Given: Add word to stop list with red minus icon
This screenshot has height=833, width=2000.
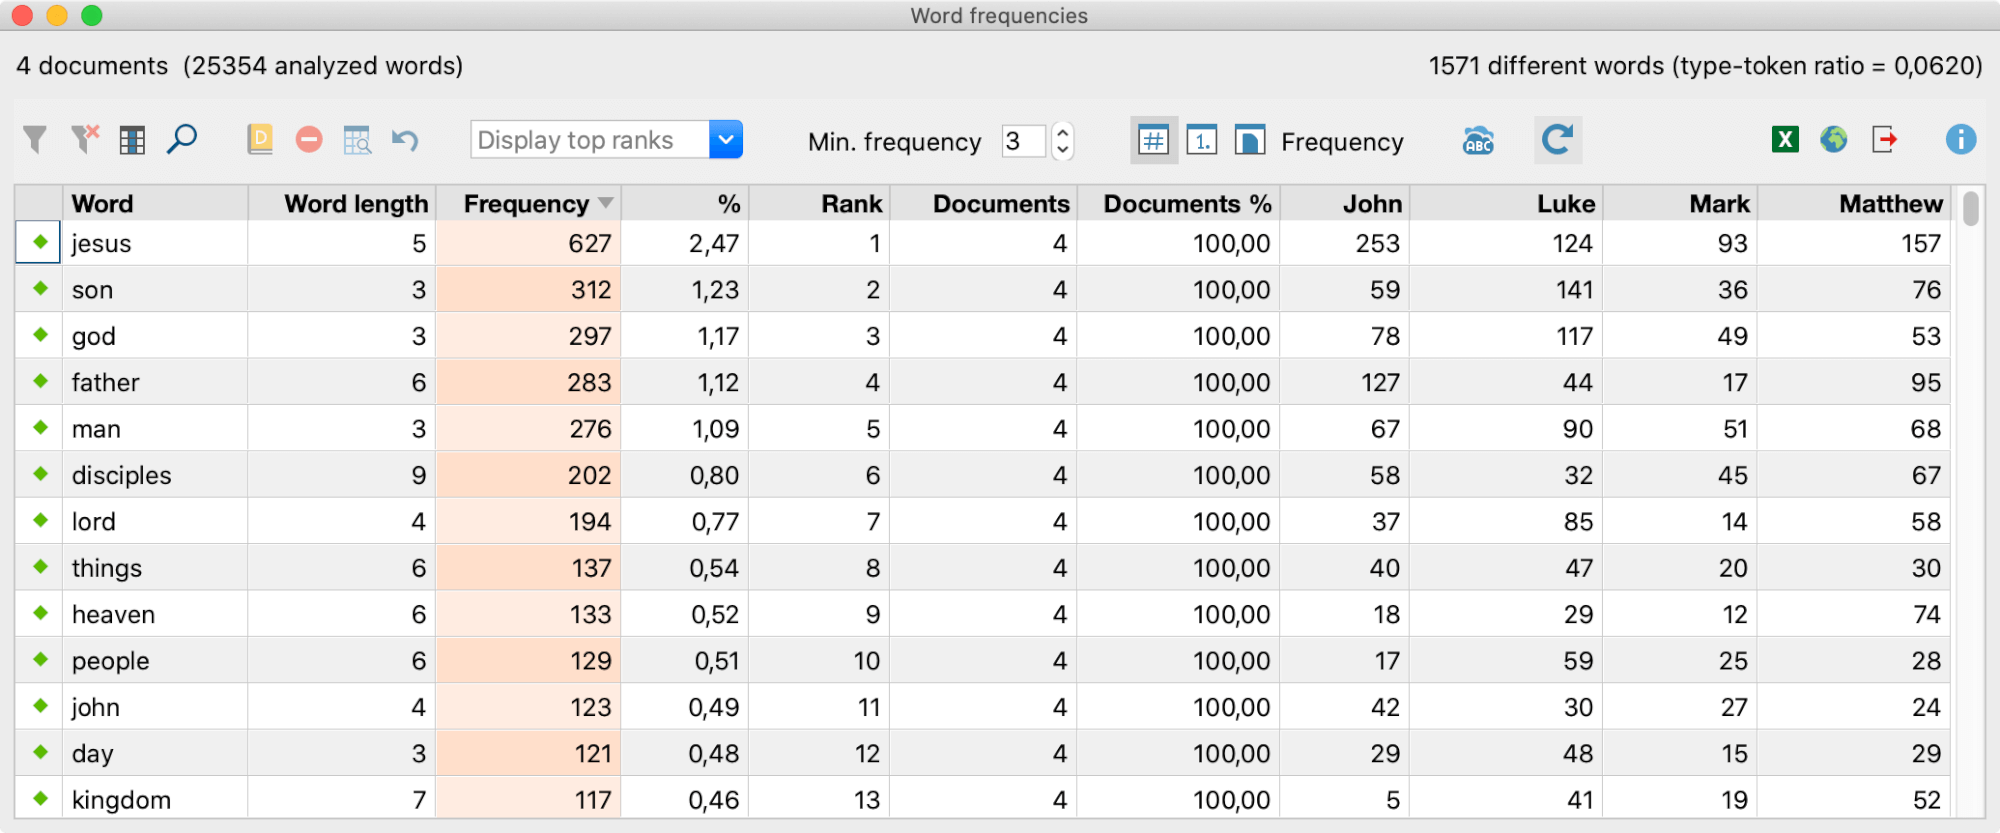Looking at the screenshot, I should (309, 140).
